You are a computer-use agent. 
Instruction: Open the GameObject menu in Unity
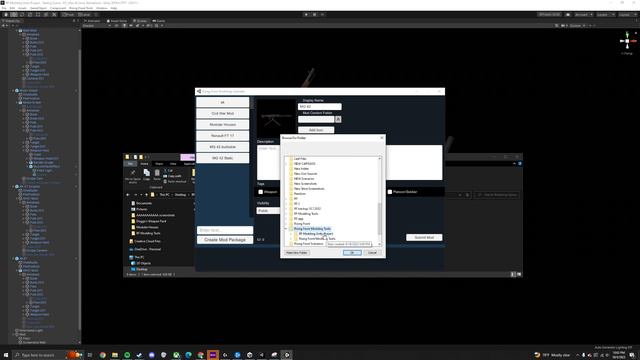click(38, 8)
